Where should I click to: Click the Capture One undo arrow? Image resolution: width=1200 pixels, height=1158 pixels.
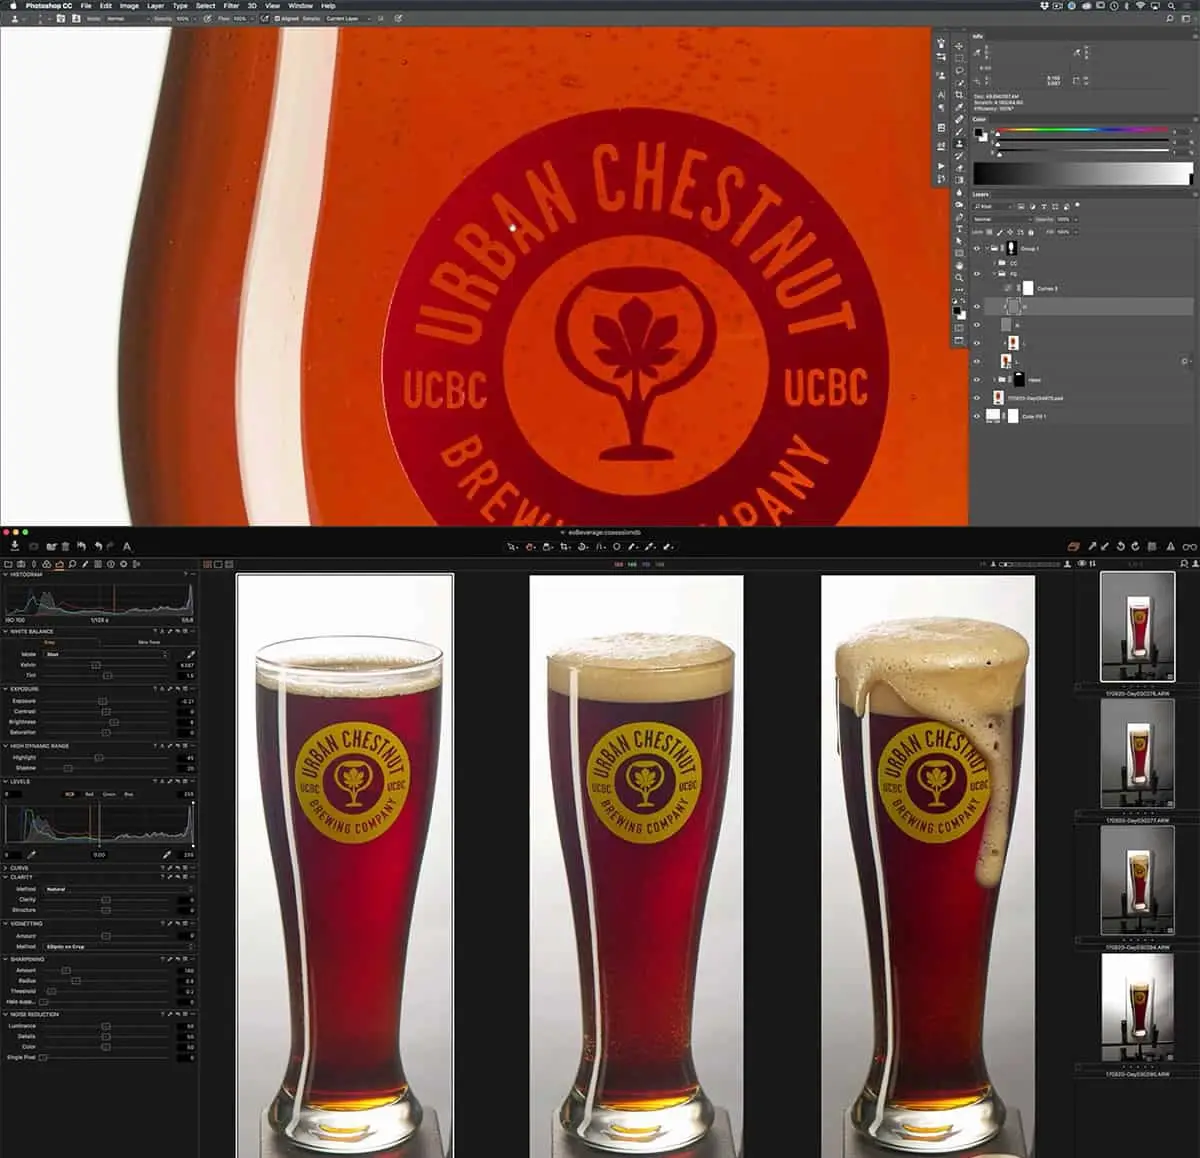[x=97, y=546]
